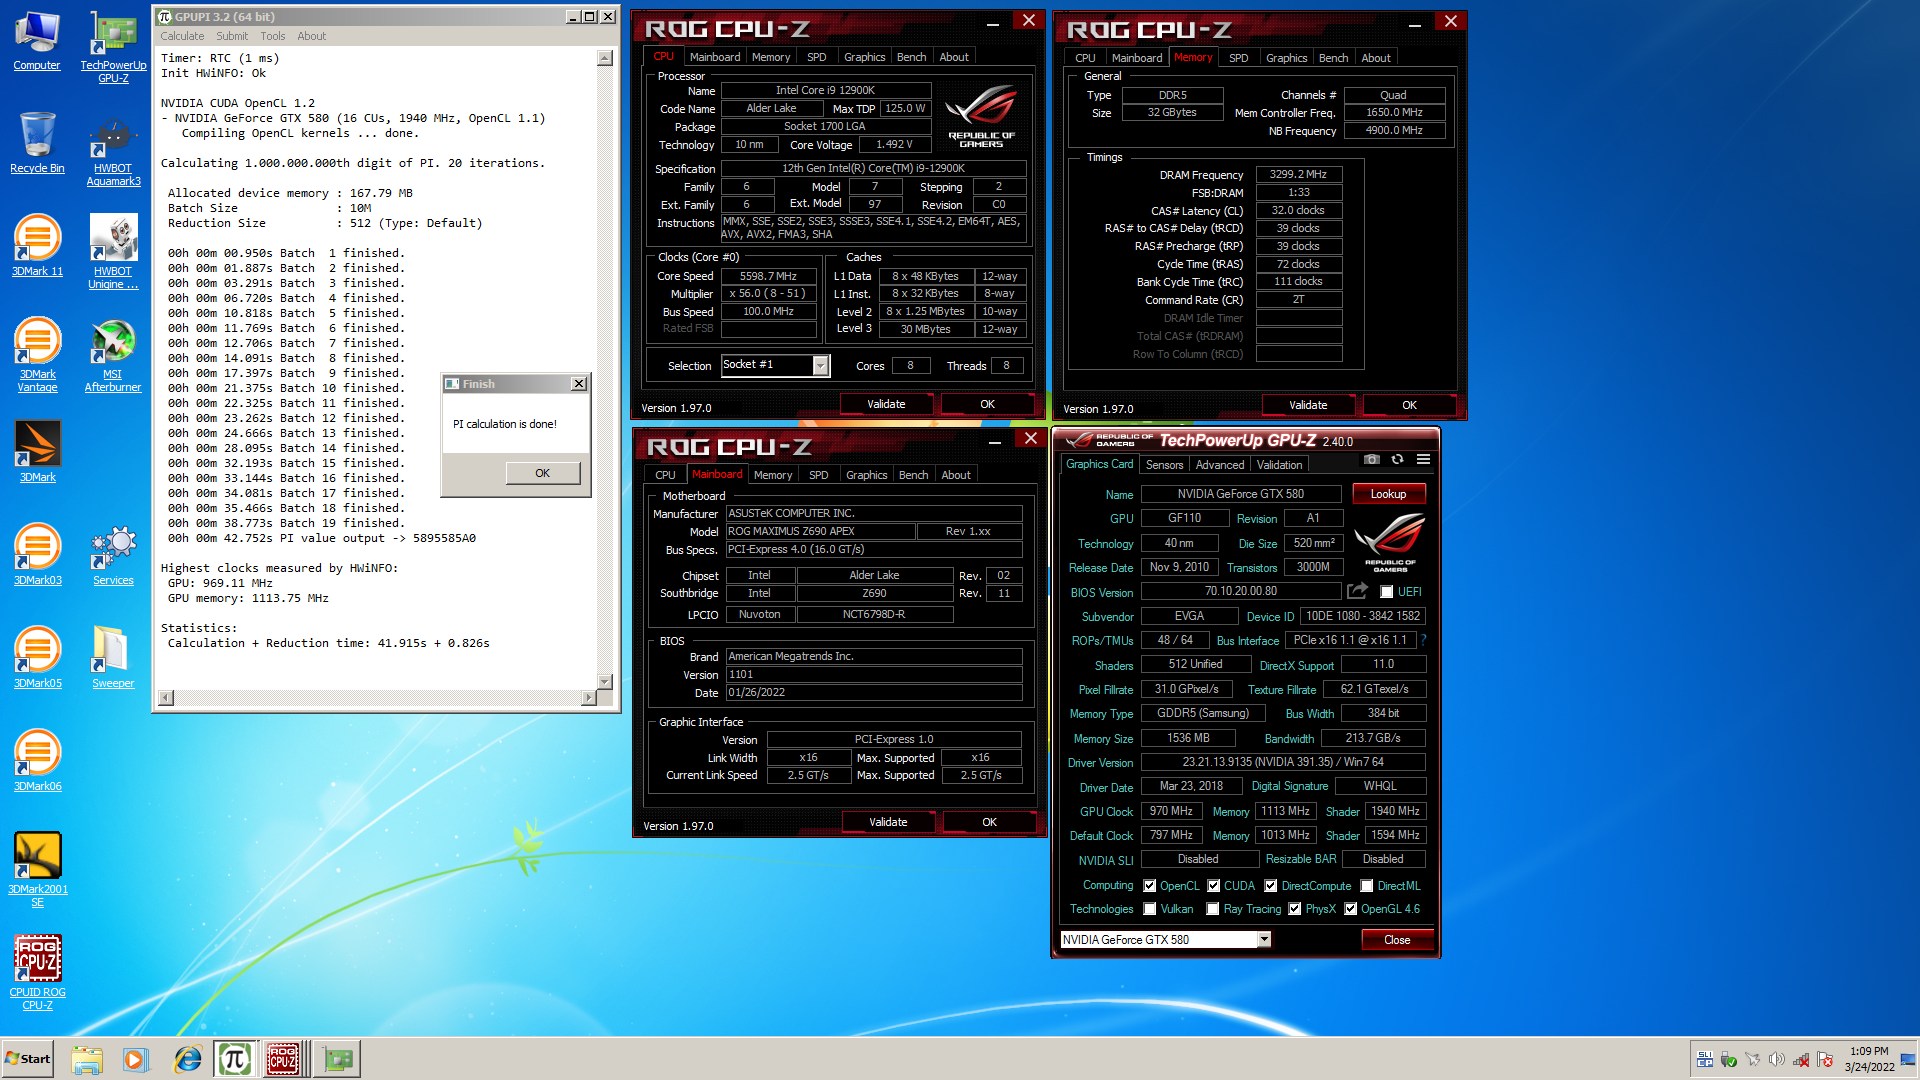
Task: Launch 3DMark2001 SE shortcut
Action: pos(37,870)
